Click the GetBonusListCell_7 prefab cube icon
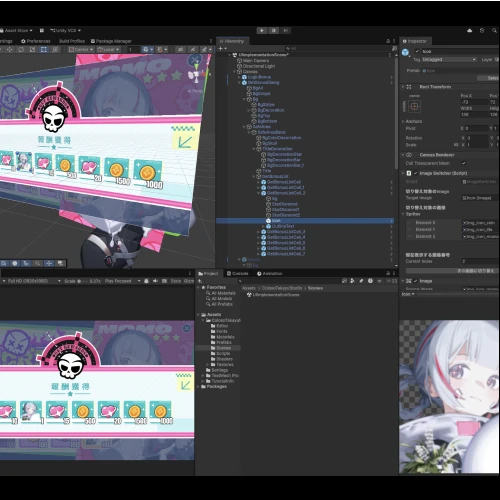Viewport: 500px width, 500px height. click(263, 254)
